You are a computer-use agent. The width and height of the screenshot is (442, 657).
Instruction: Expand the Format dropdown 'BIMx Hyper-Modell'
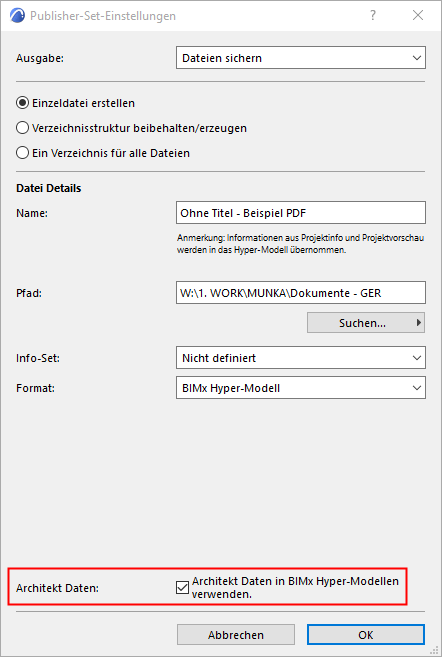click(301, 388)
